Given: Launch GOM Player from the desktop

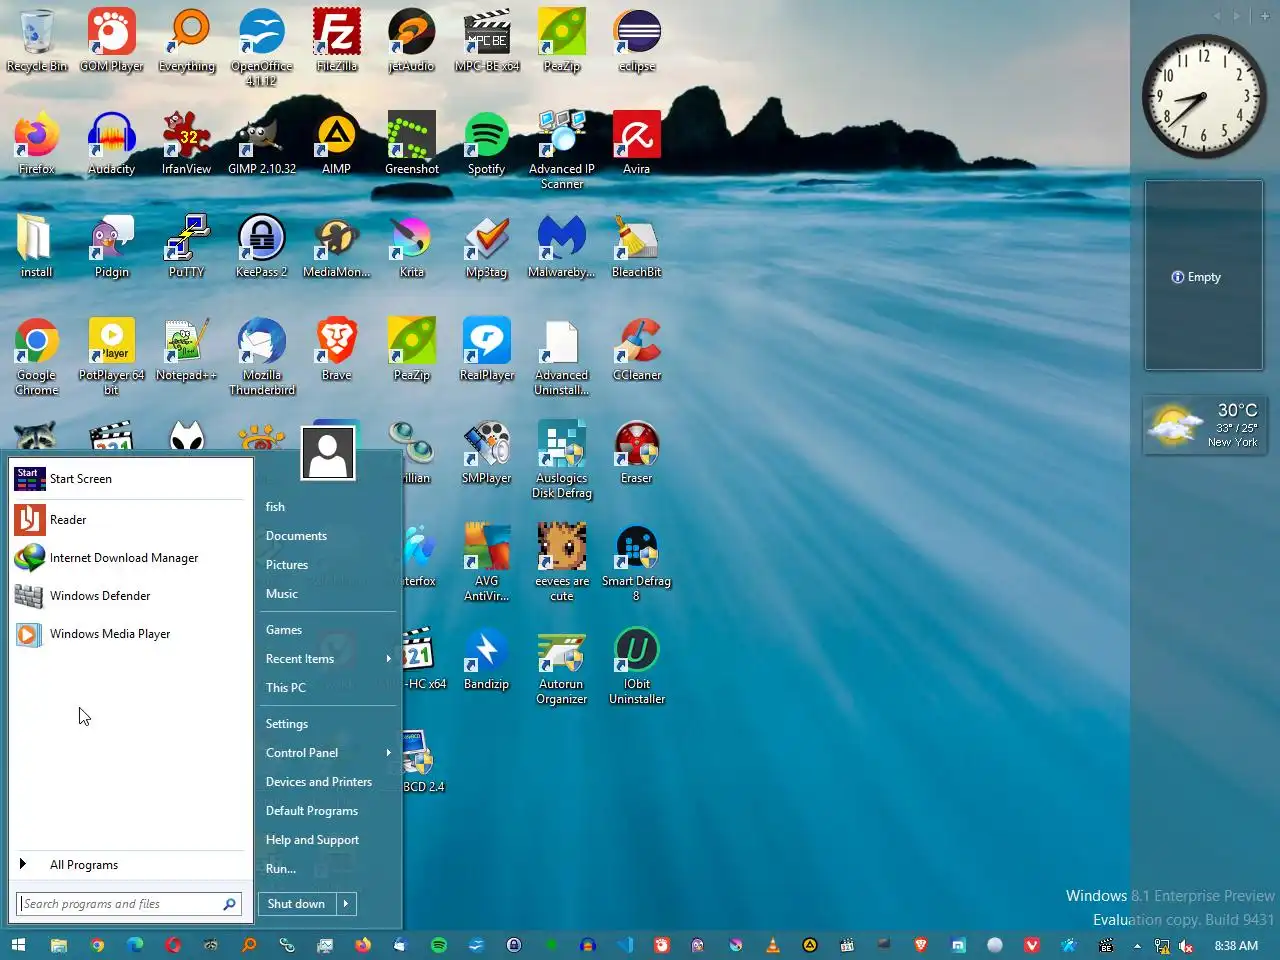Looking at the screenshot, I should pos(112,40).
